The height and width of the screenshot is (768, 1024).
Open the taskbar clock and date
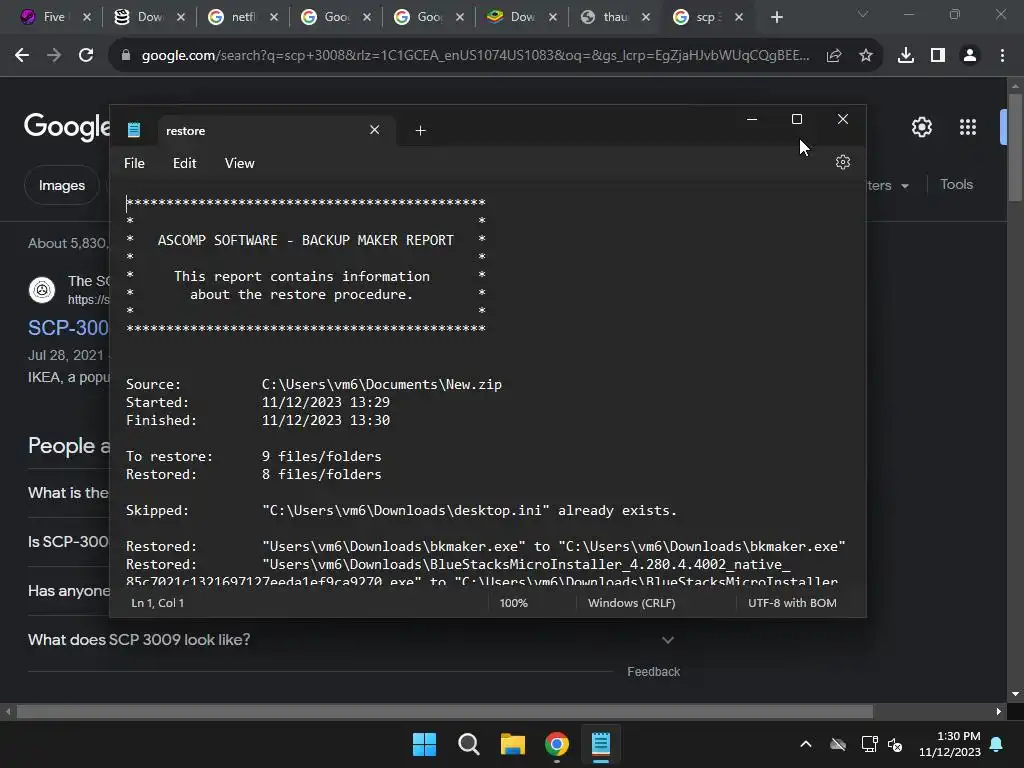click(950, 744)
